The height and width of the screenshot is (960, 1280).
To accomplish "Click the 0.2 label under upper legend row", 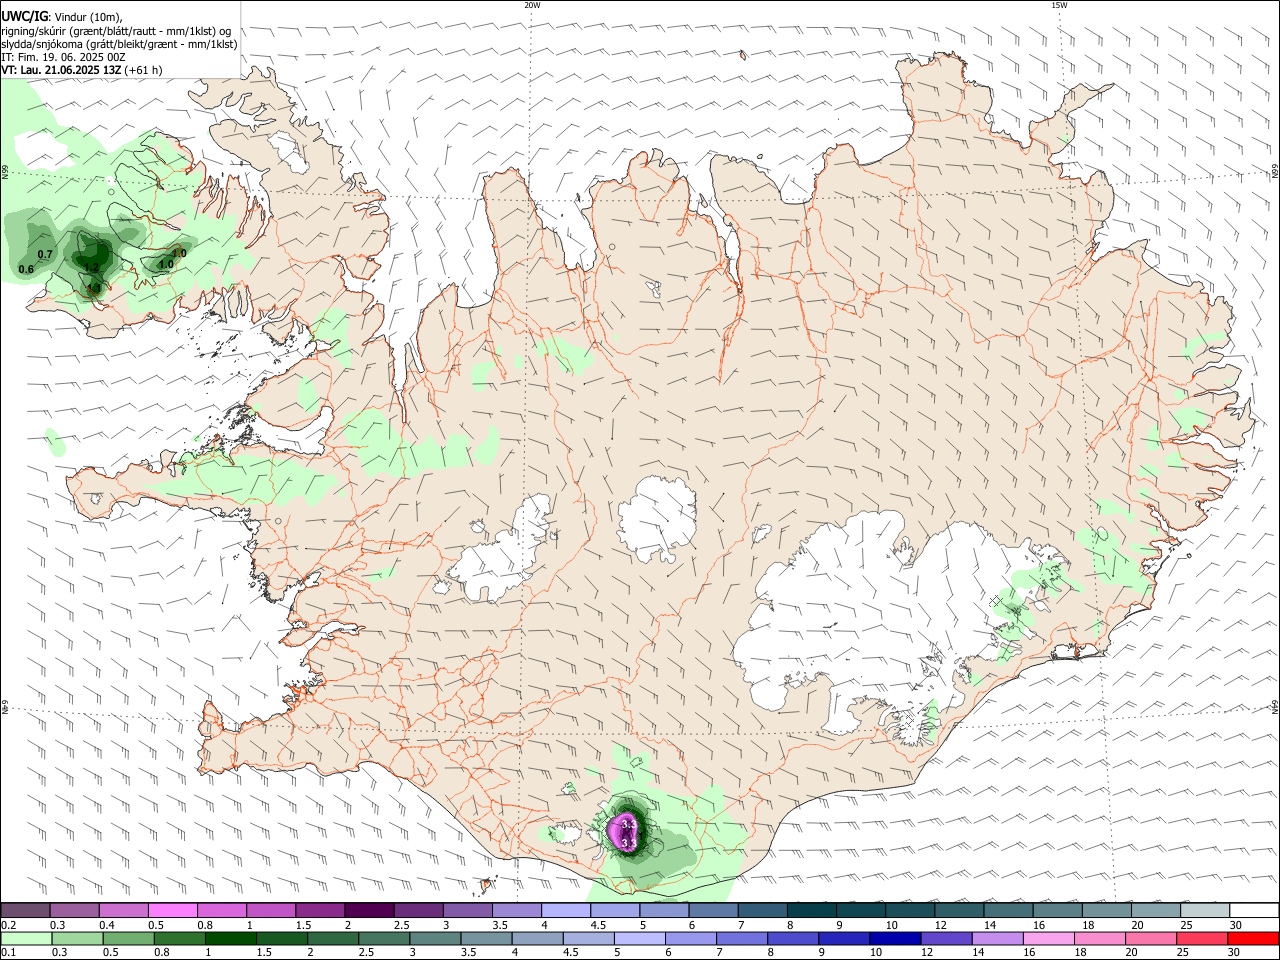I will click(x=8, y=925).
